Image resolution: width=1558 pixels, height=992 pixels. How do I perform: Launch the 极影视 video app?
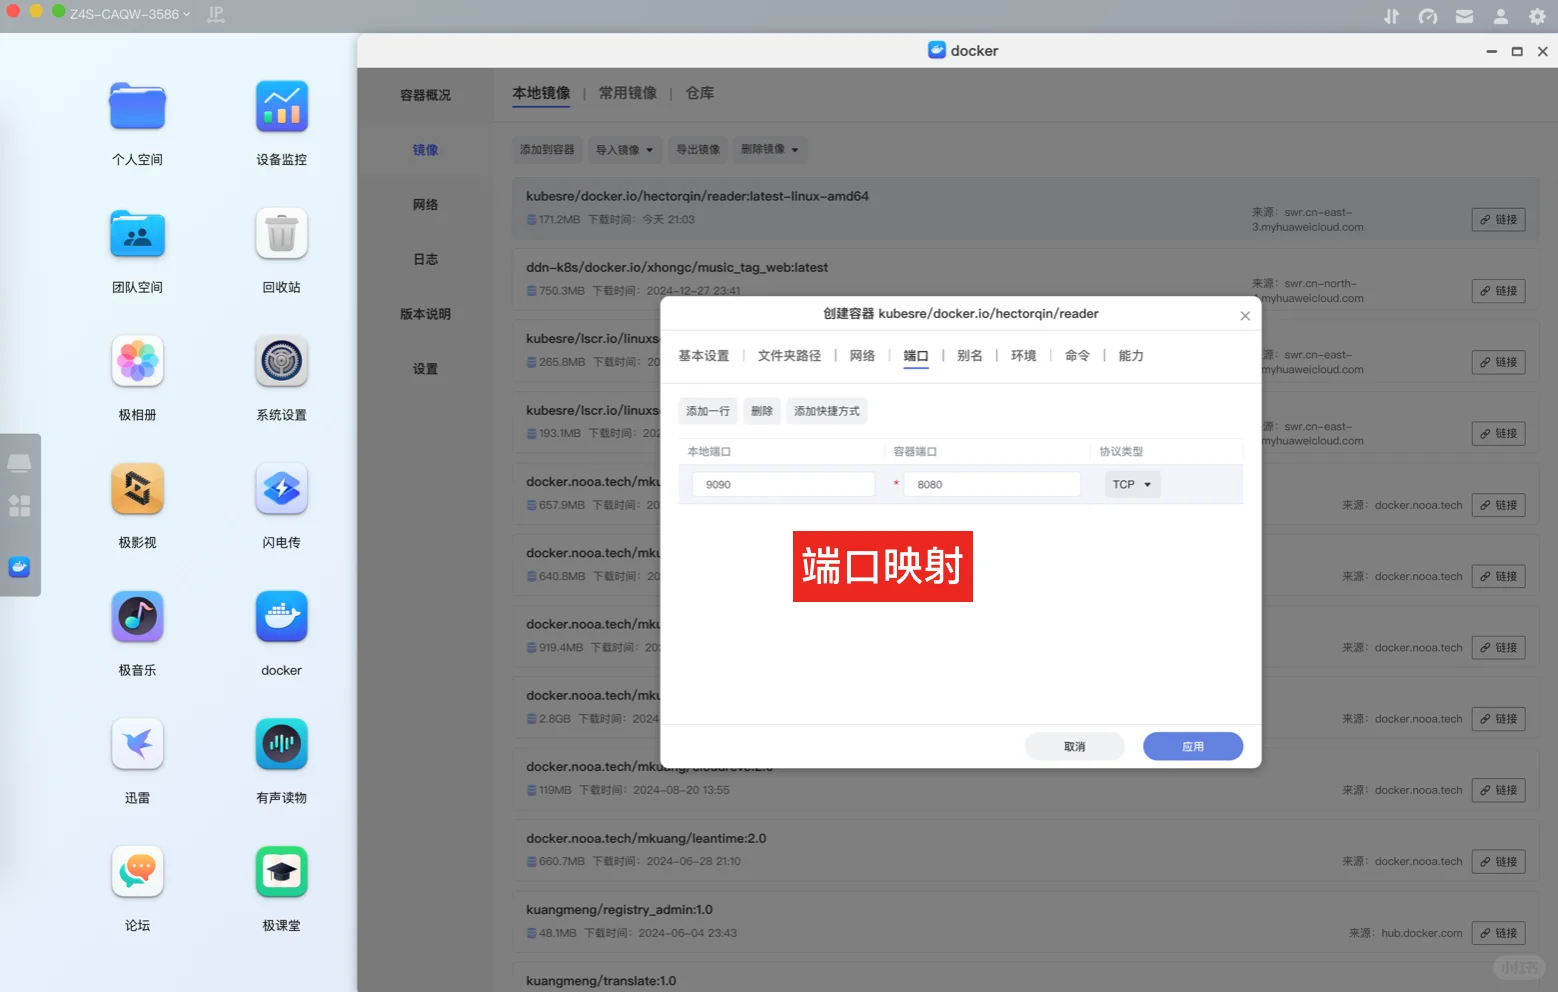(137, 489)
